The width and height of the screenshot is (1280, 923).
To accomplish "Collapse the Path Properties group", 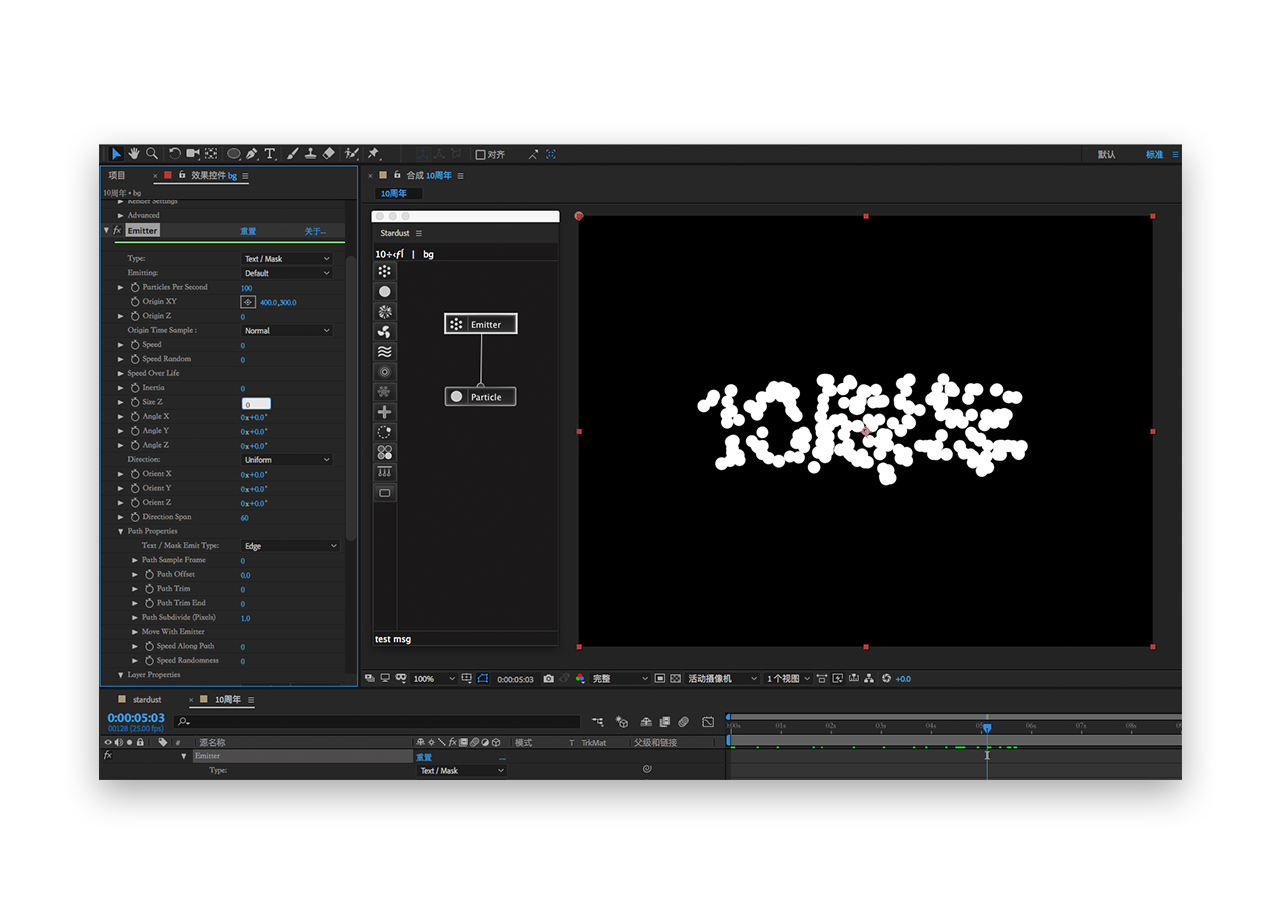I will click(x=121, y=531).
